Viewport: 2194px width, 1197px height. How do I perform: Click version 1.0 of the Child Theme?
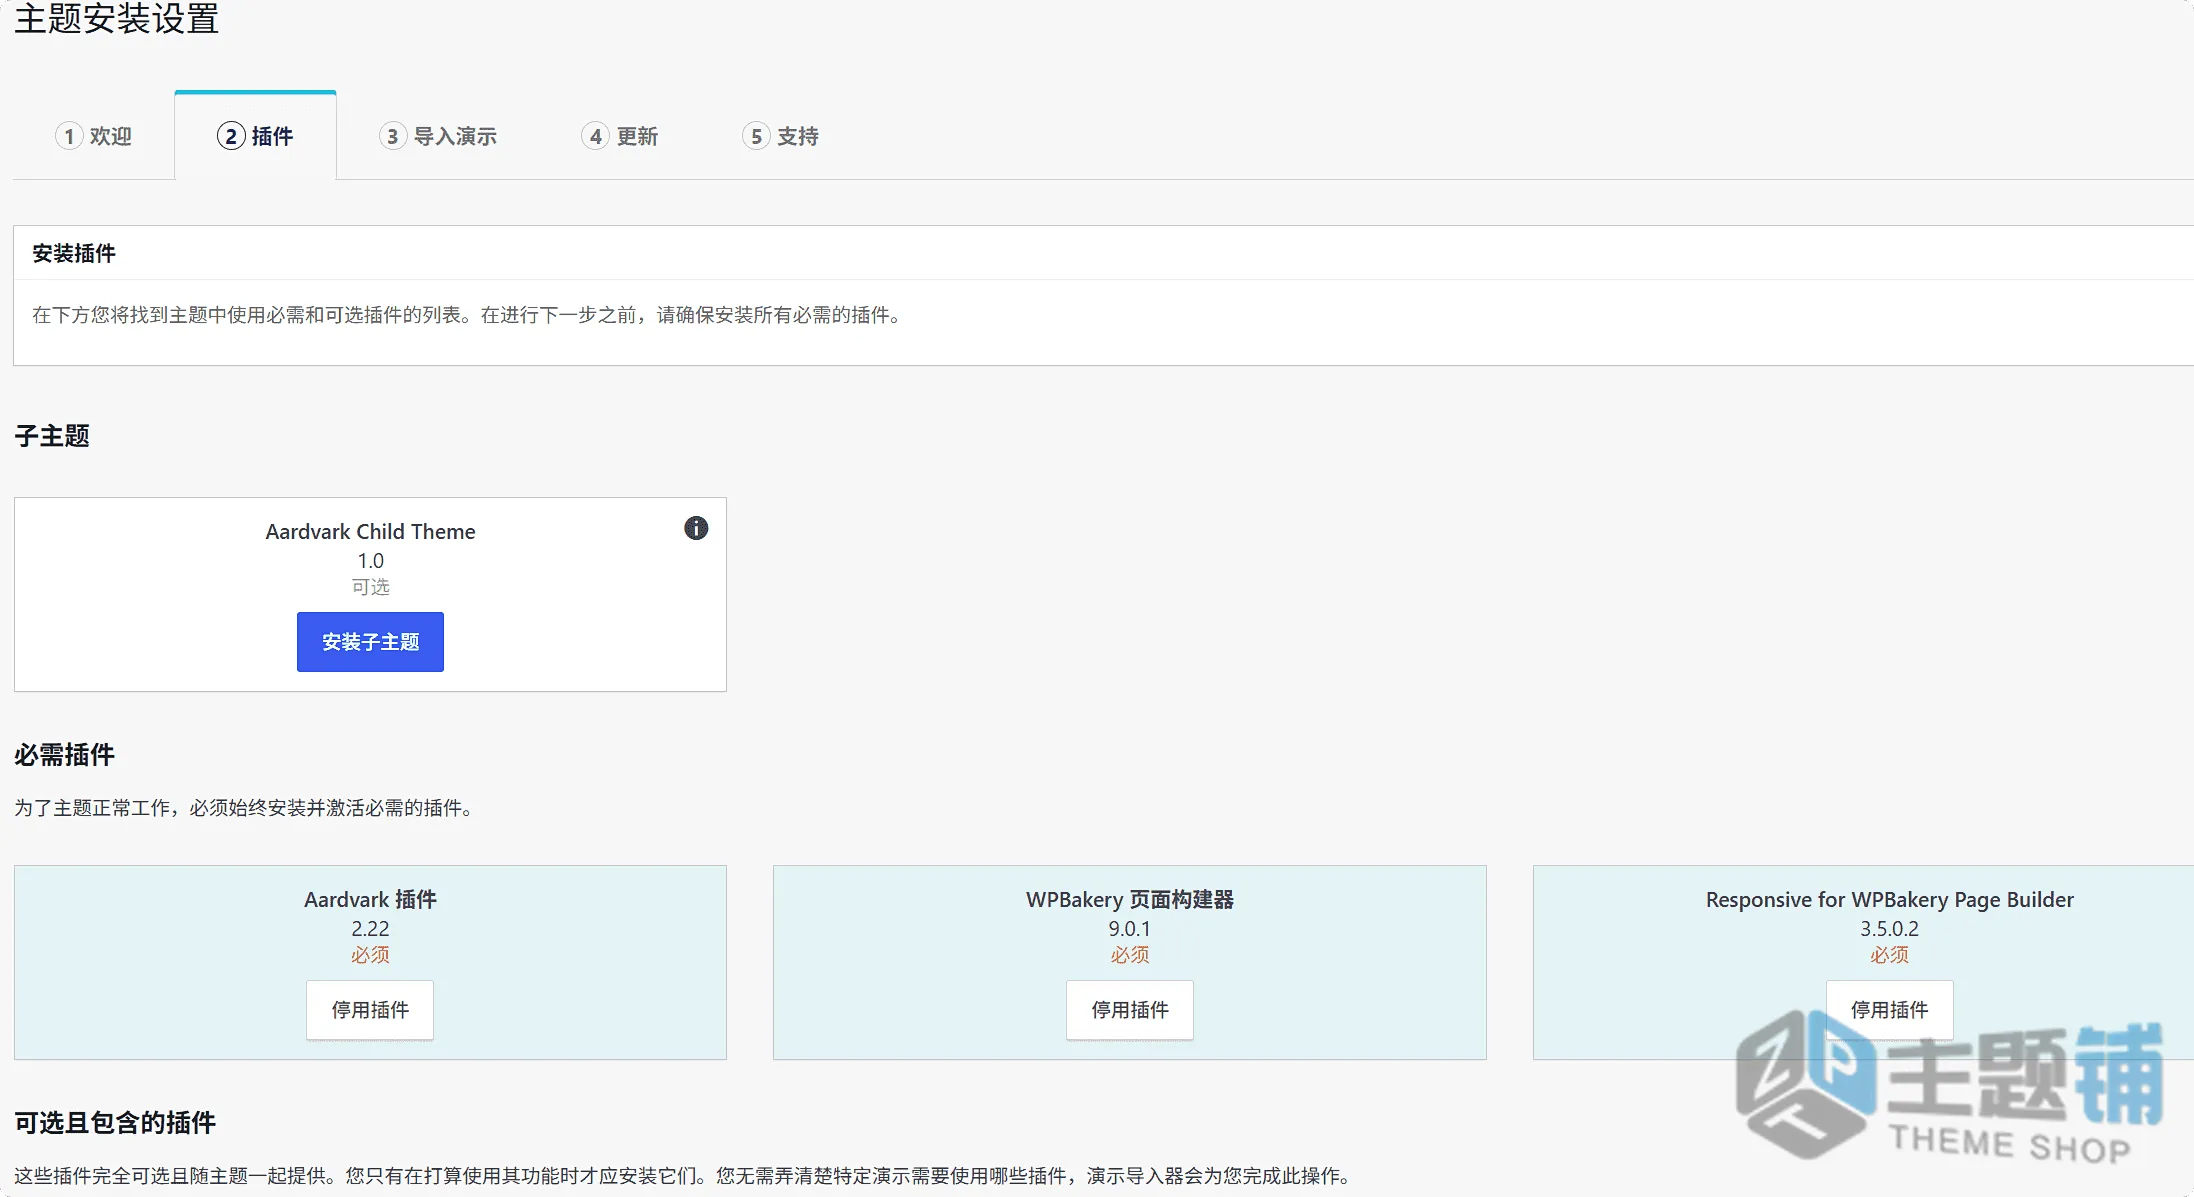pyautogui.click(x=370, y=561)
